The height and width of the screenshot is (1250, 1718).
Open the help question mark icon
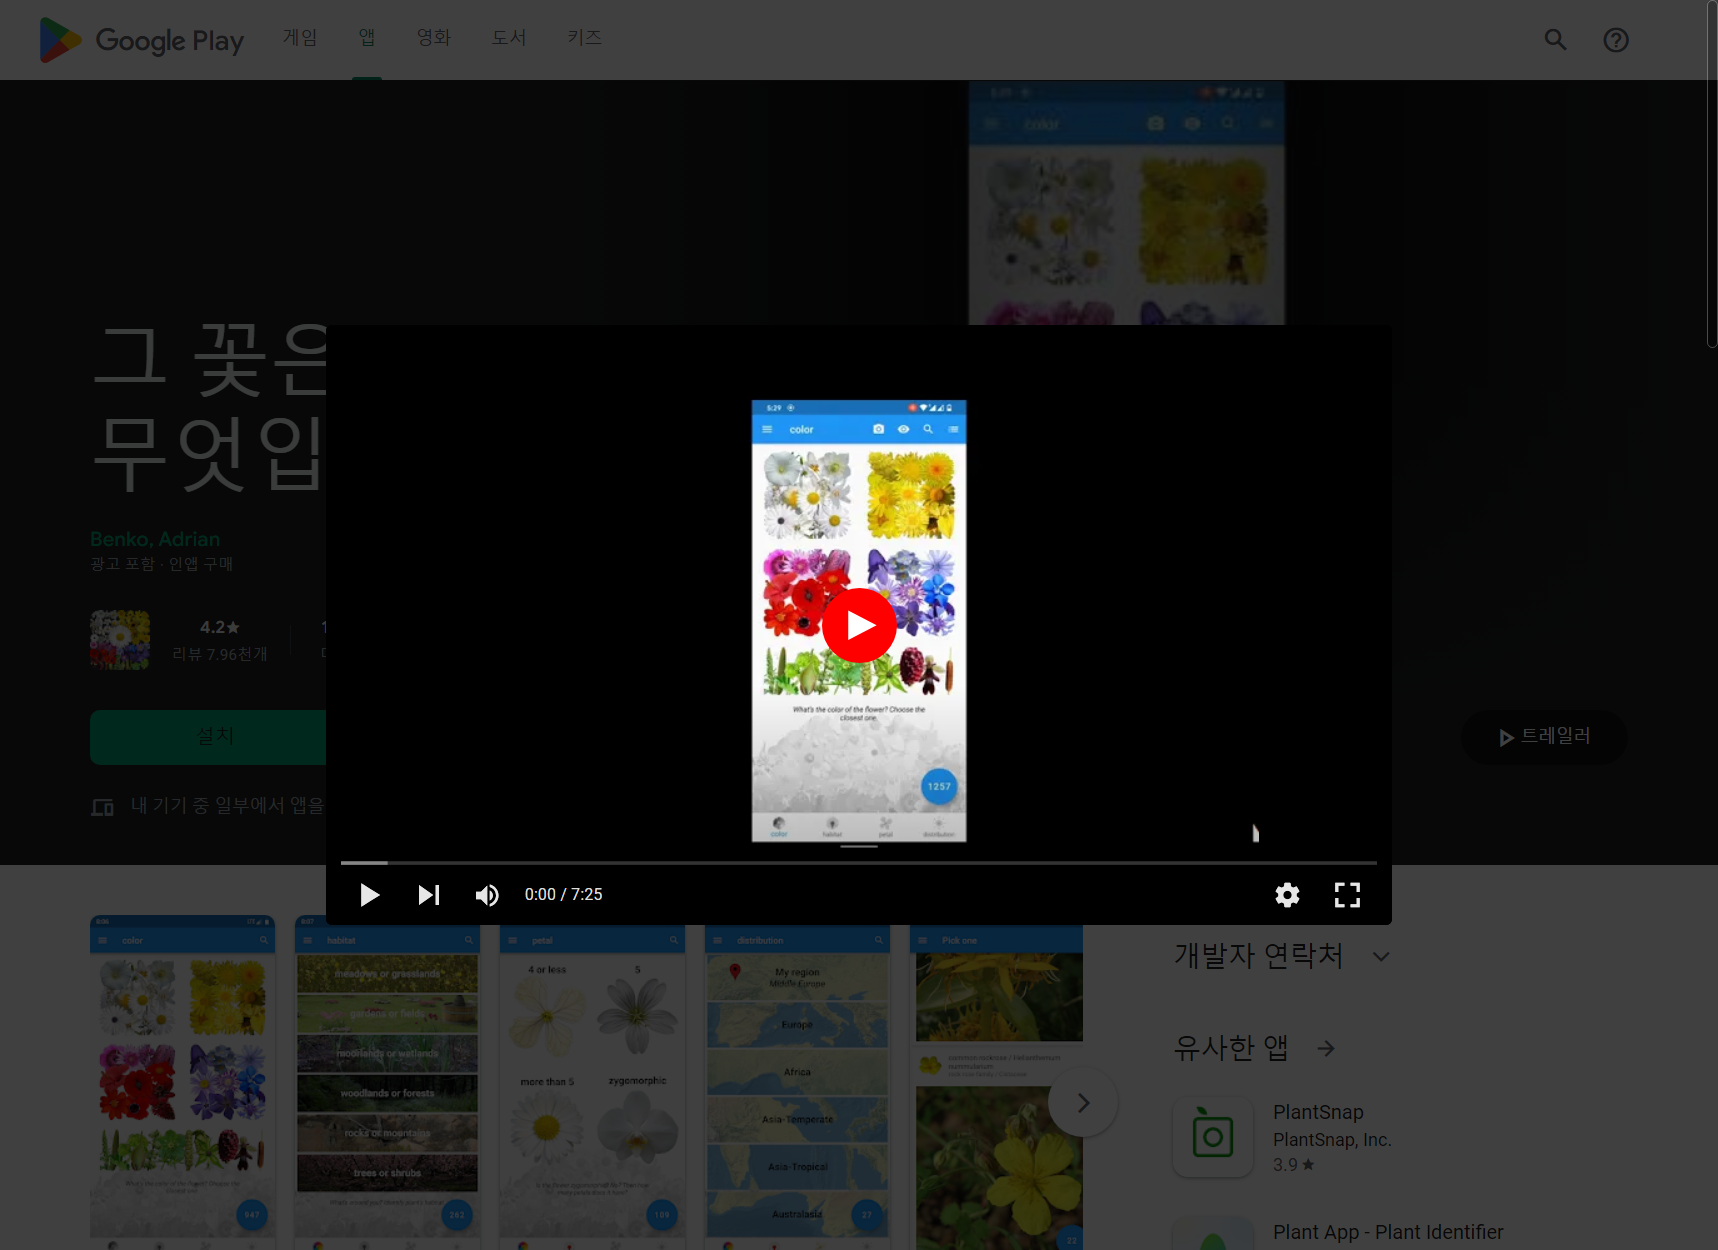pyautogui.click(x=1616, y=40)
